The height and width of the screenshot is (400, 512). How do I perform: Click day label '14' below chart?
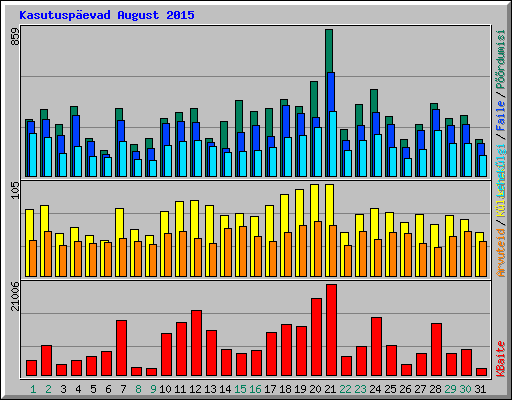pyautogui.click(x=225, y=389)
